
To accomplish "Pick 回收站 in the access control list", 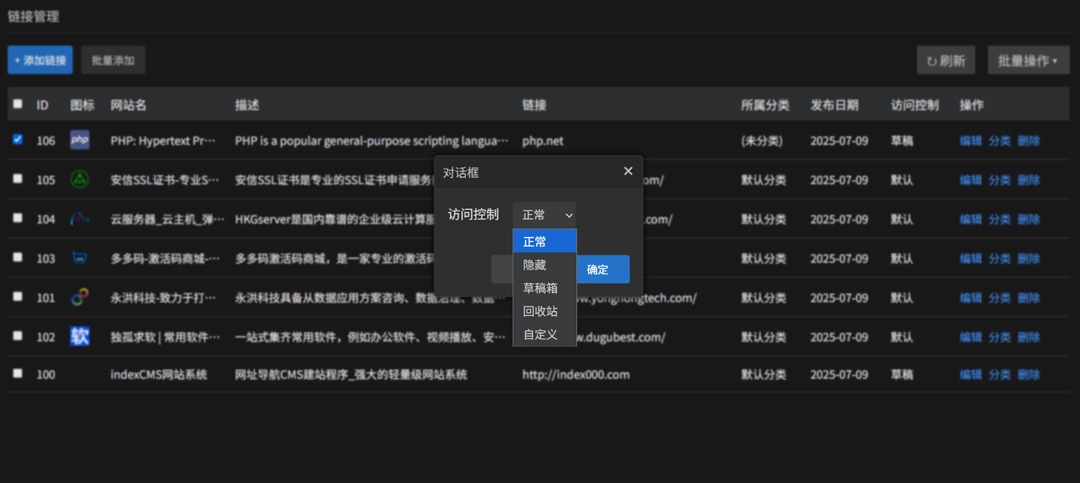I will [540, 311].
